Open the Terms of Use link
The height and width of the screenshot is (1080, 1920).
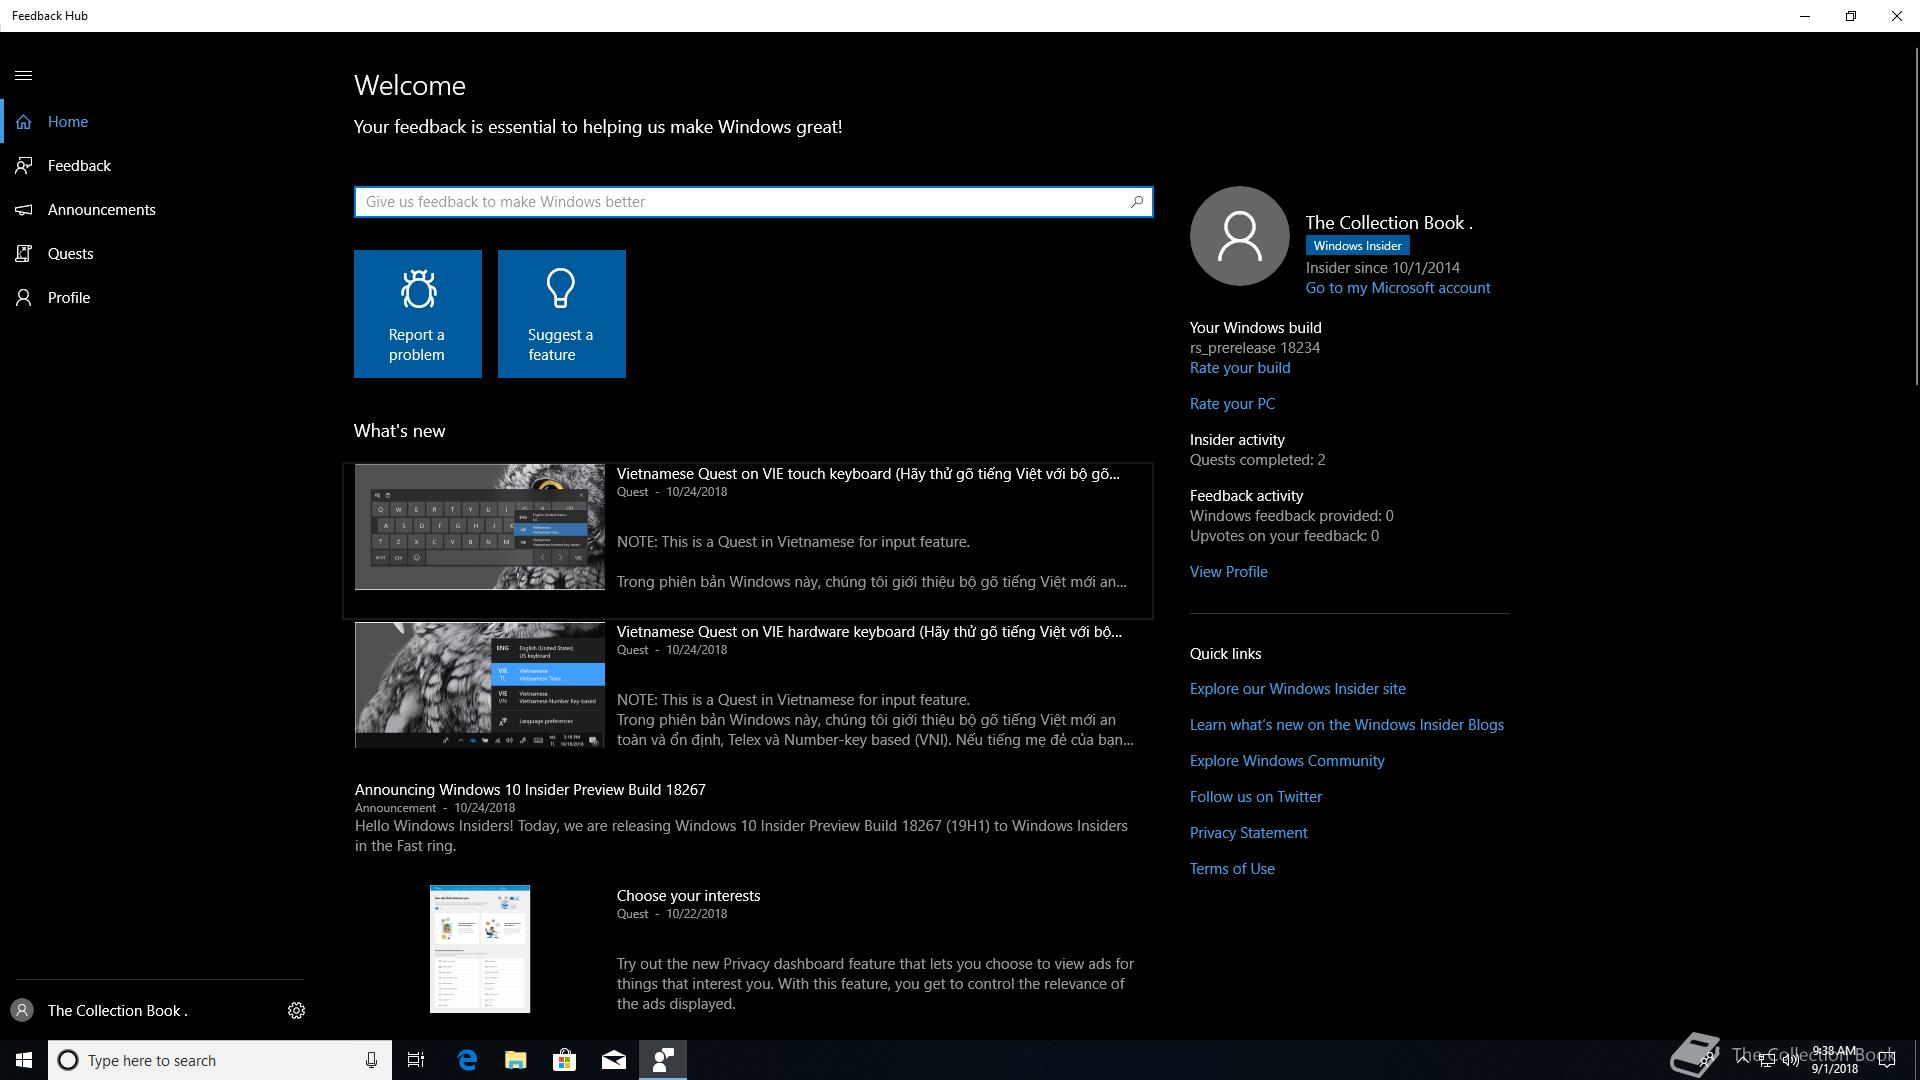click(1232, 869)
